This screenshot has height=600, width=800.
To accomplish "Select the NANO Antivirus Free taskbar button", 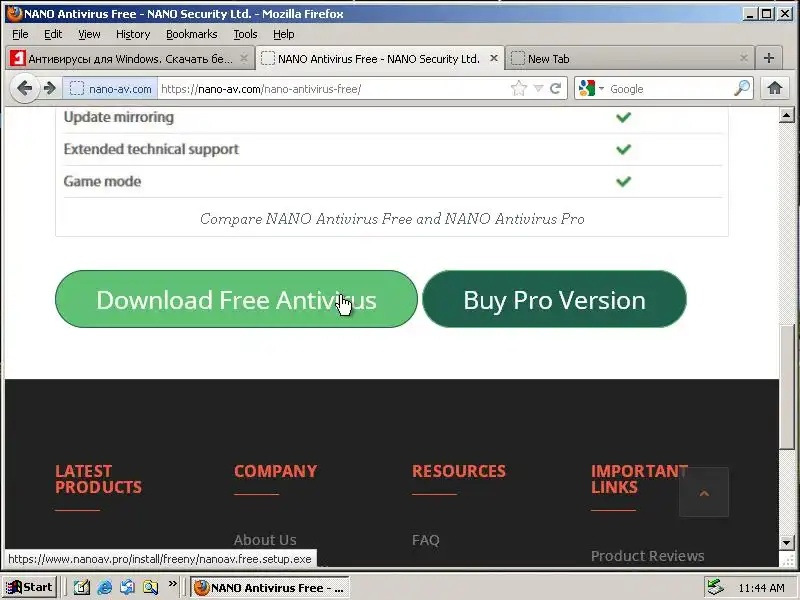I will click(270, 588).
